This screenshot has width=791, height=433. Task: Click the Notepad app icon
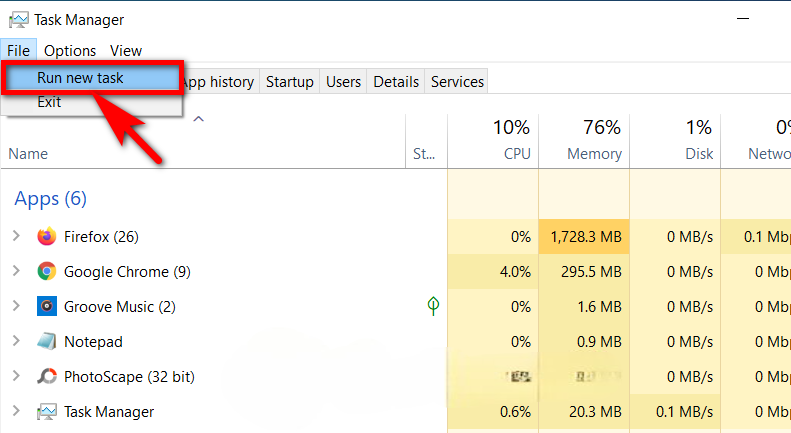click(46, 341)
